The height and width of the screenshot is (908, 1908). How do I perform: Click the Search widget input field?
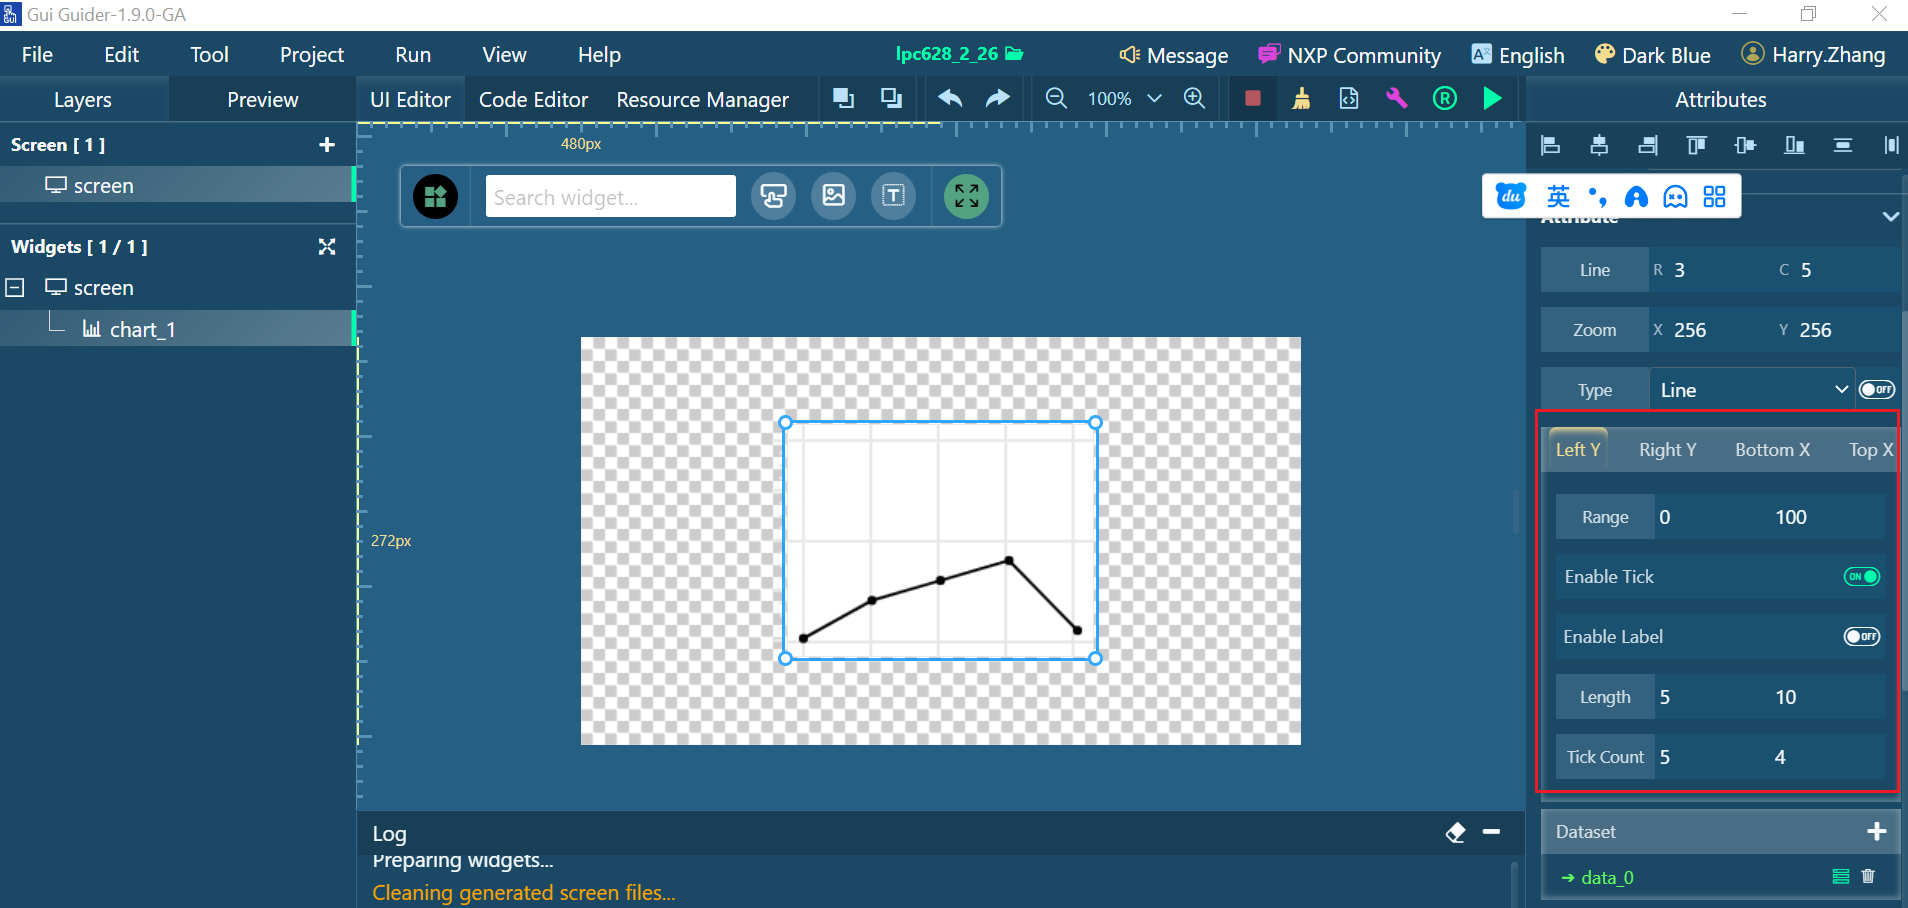tap(611, 196)
